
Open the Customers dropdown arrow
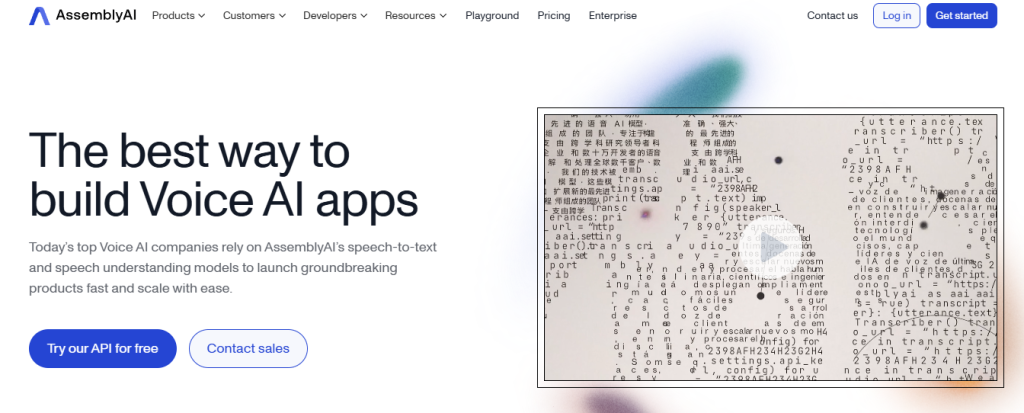(x=281, y=16)
